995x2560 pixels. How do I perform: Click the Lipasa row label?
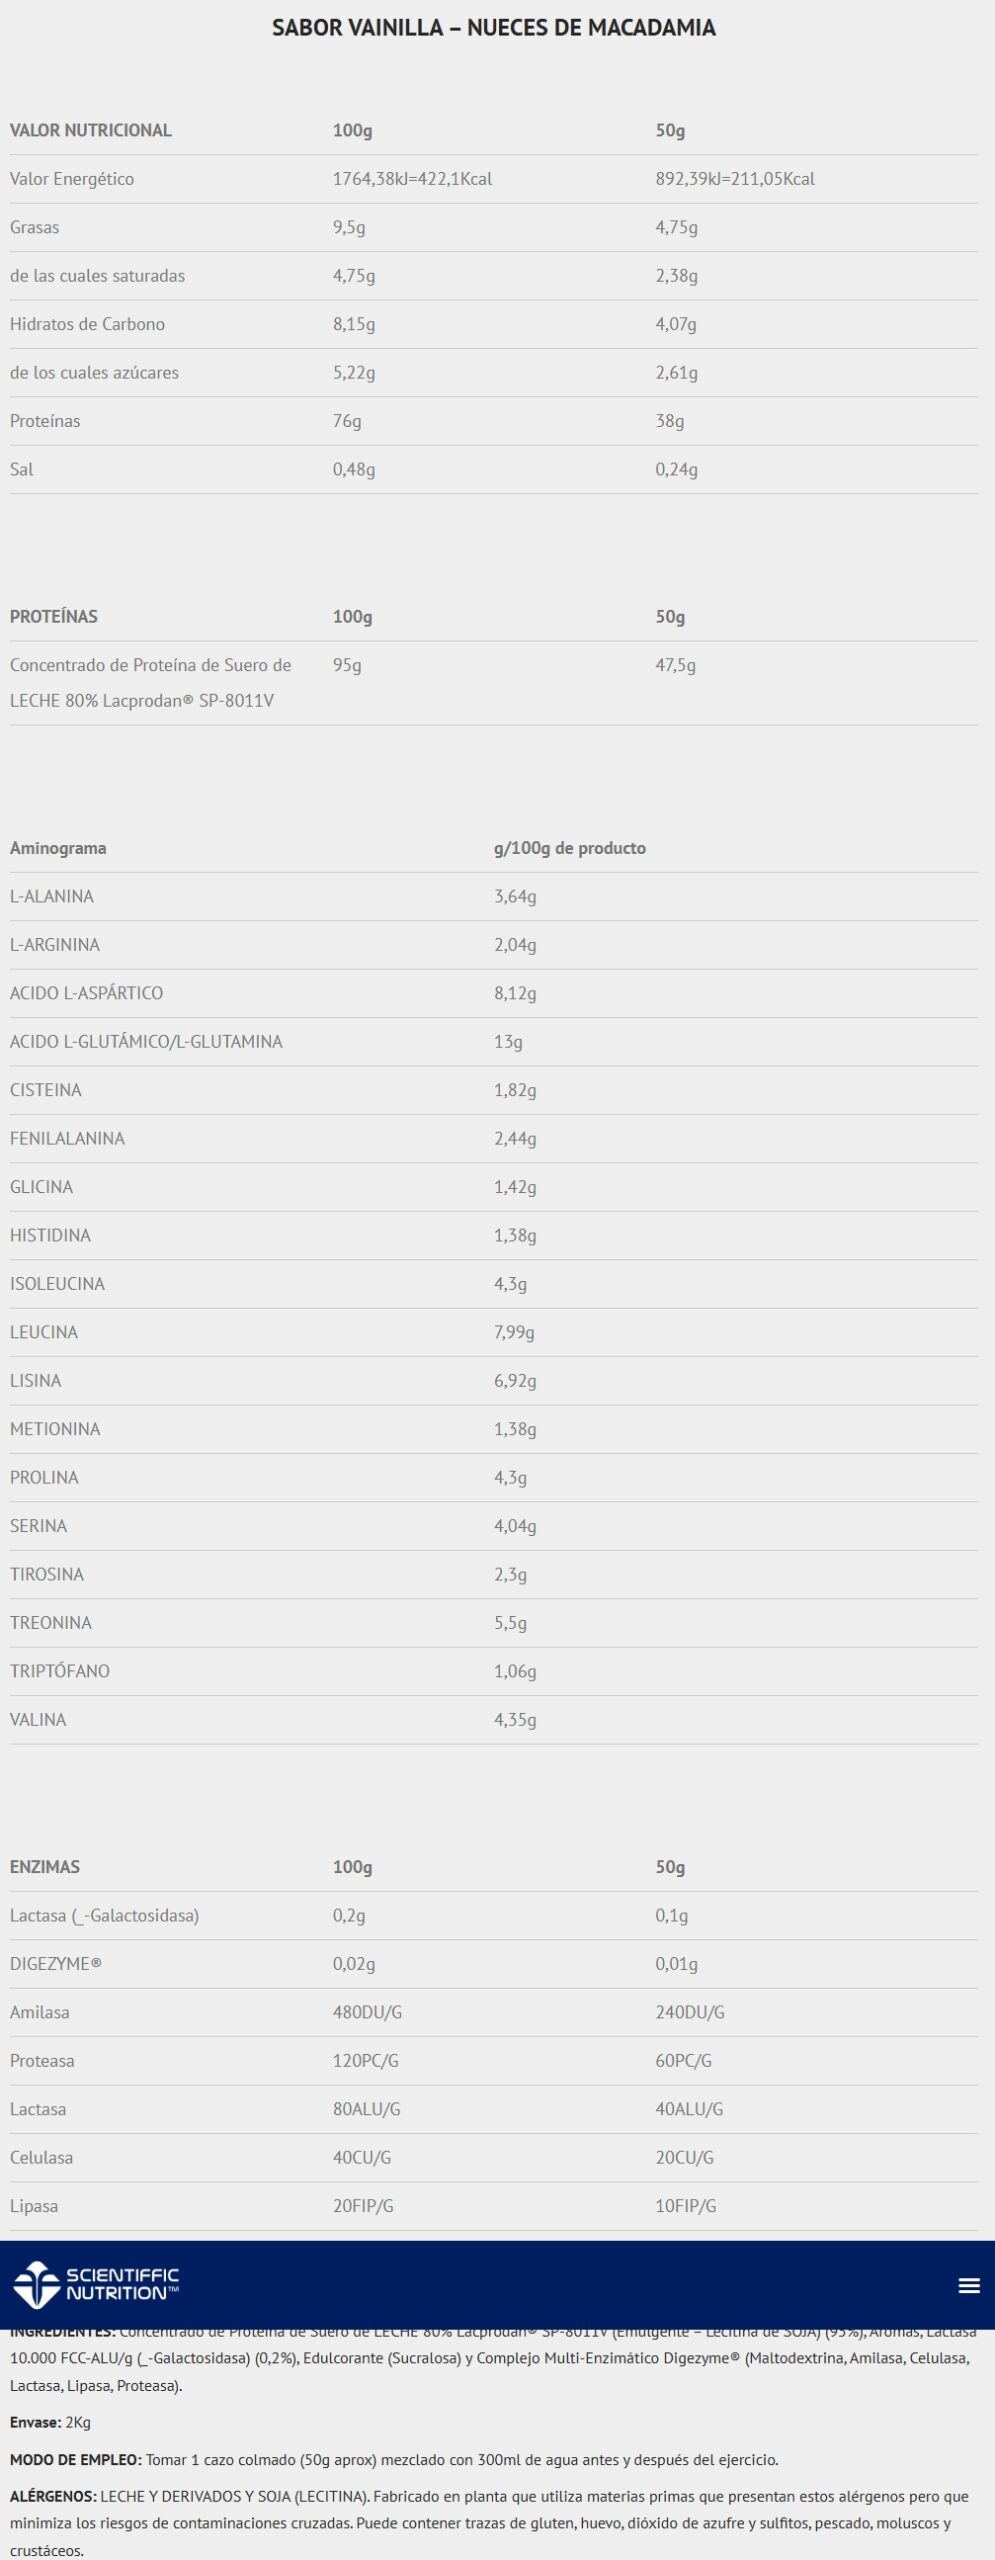tap(34, 2206)
